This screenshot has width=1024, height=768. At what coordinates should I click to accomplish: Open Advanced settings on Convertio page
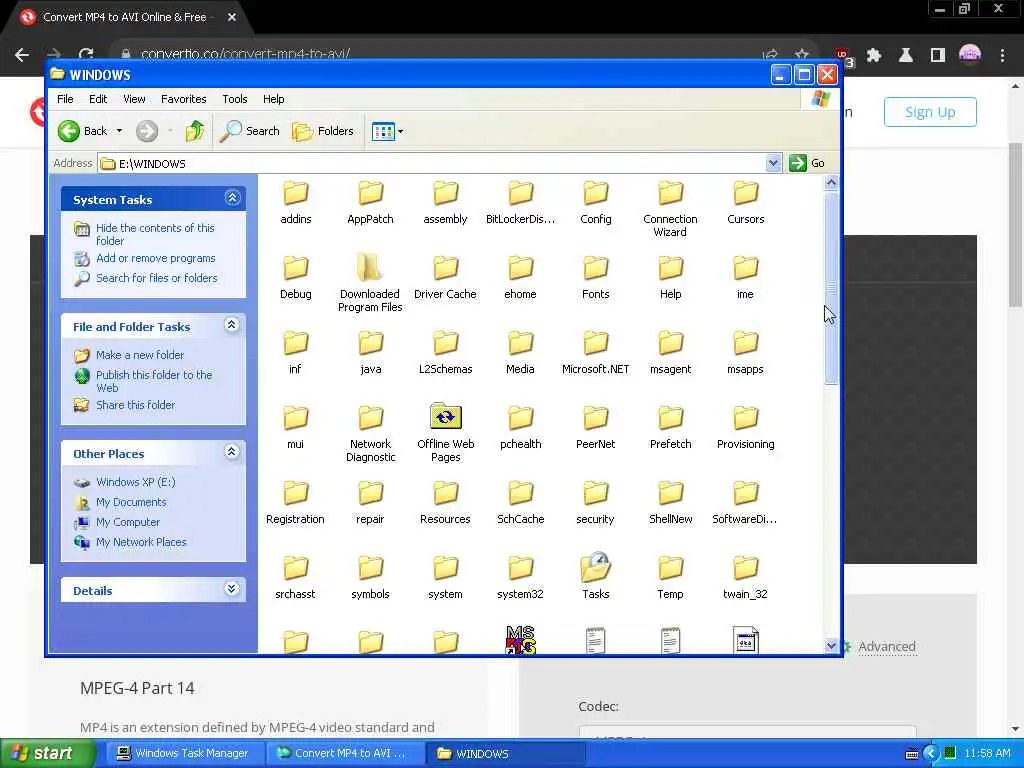(886, 647)
